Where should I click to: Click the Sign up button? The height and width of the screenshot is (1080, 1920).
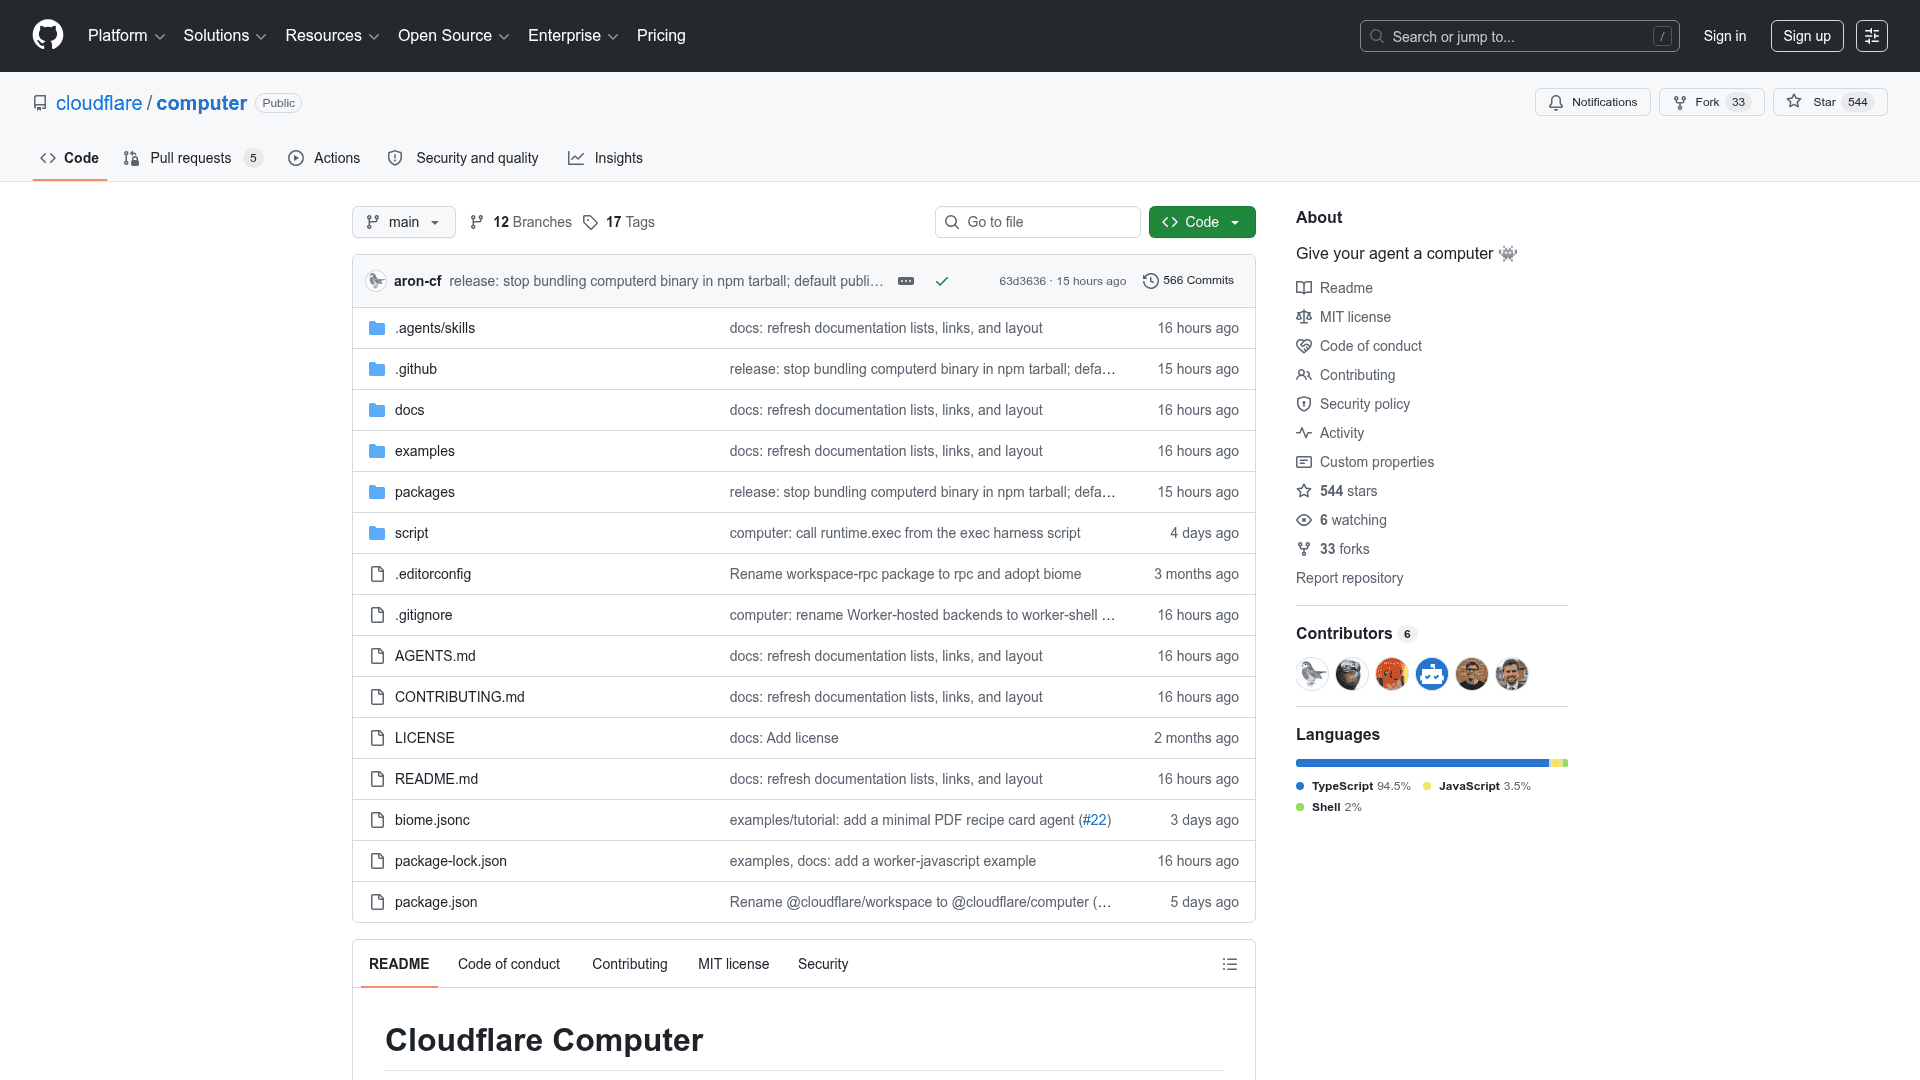1807,36
